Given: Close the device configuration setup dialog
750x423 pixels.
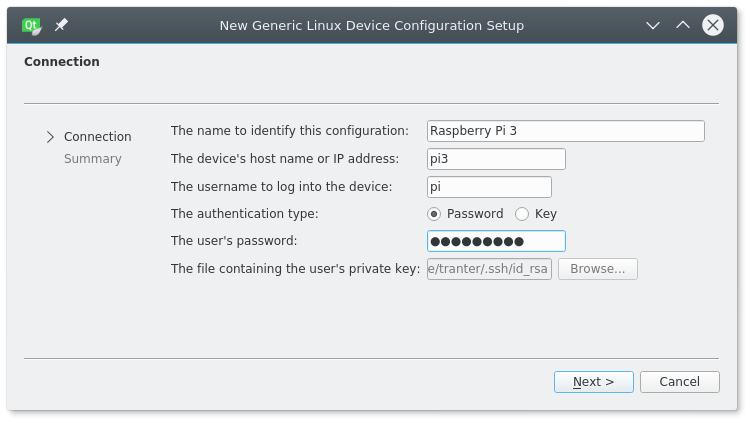Looking at the screenshot, I should pyautogui.click(x=713, y=25).
